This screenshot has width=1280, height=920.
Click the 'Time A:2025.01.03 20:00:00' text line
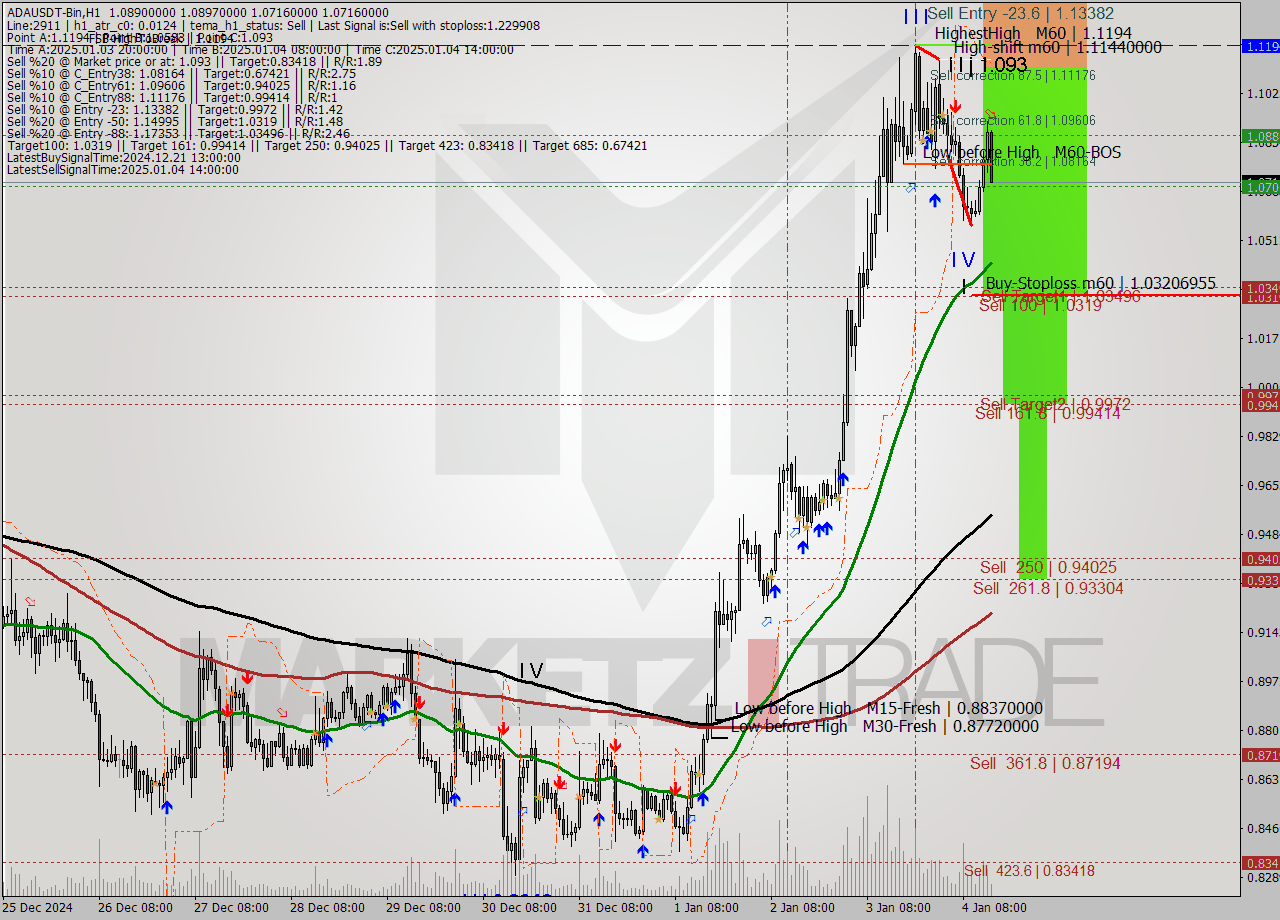click(260, 50)
